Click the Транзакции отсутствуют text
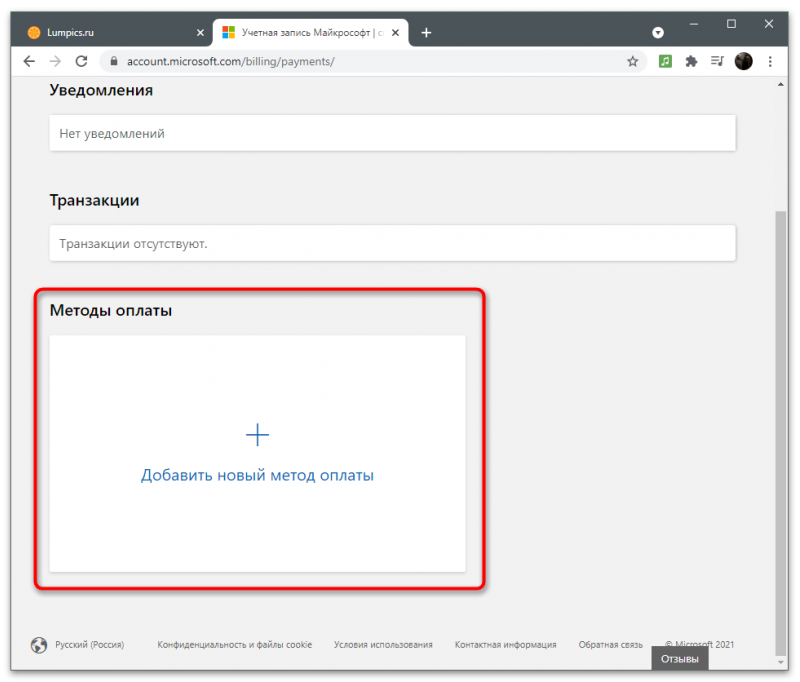The width and height of the screenshot is (800, 682). point(133,244)
